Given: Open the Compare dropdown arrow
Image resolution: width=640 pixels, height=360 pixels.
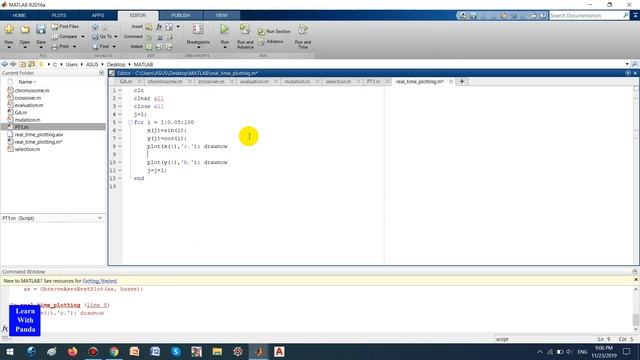Looking at the screenshot, I should pos(82,37).
